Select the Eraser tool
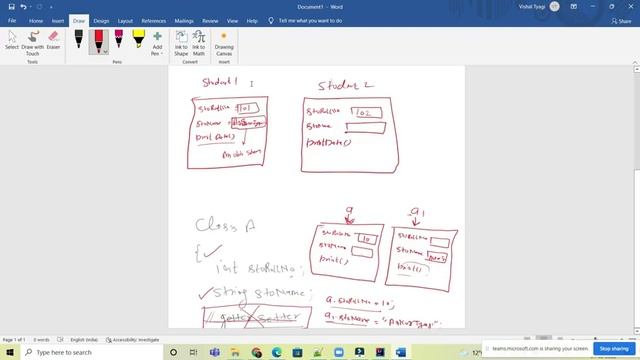The width and height of the screenshot is (640, 360). [53, 40]
